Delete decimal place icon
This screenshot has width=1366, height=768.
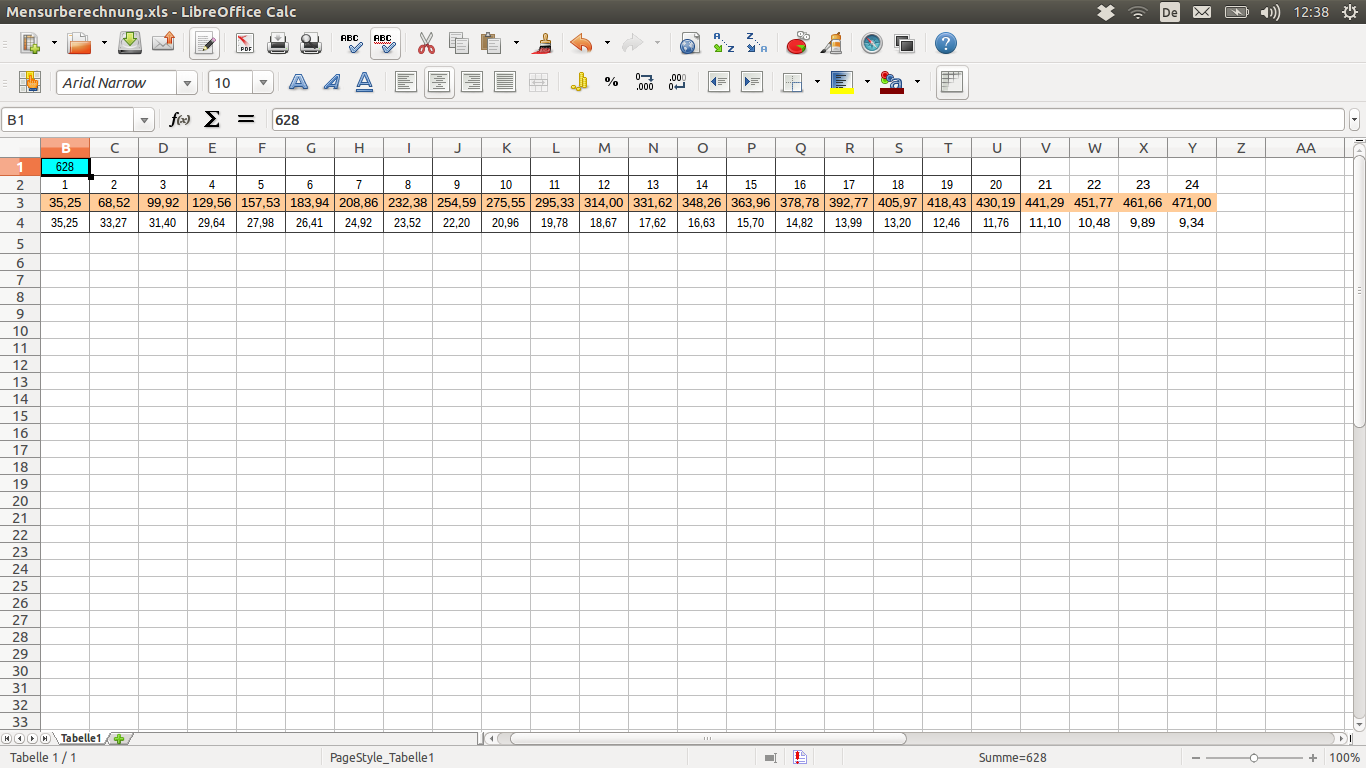pos(677,82)
